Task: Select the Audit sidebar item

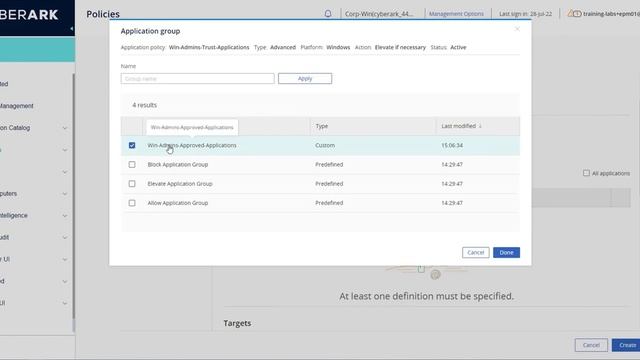Action: [x=4, y=237]
